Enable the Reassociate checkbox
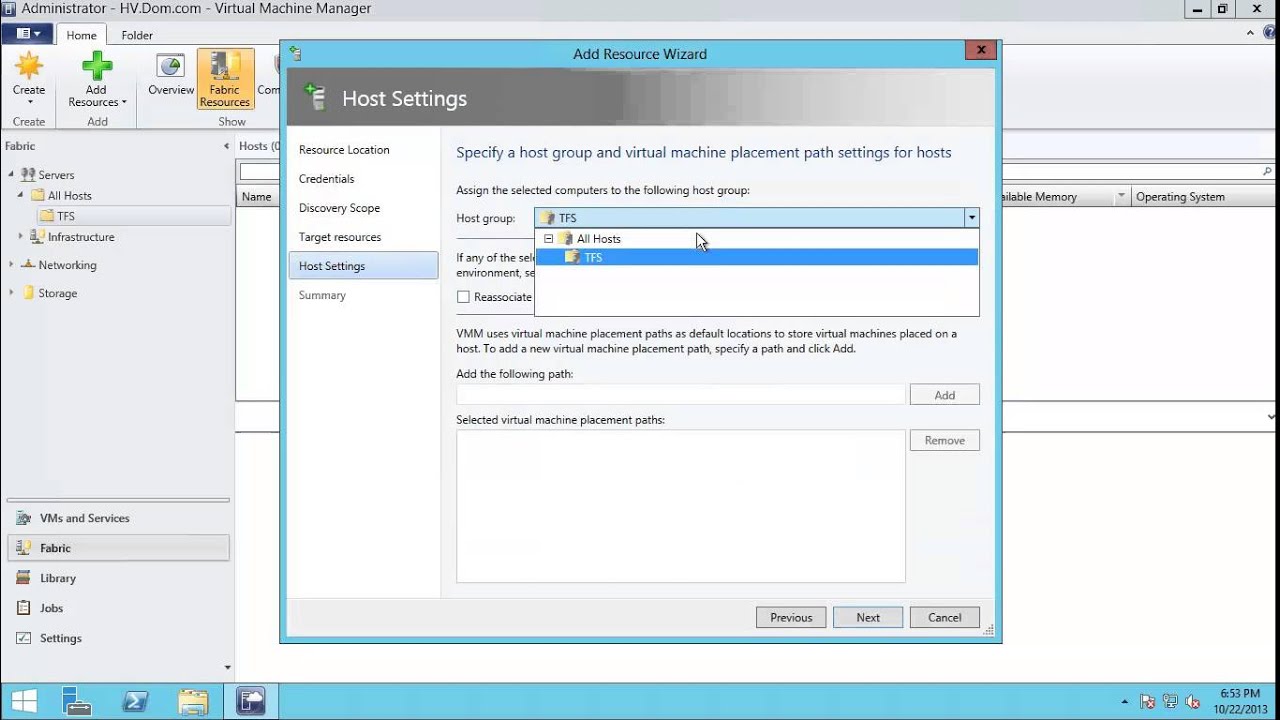The image size is (1280, 720). point(463,297)
